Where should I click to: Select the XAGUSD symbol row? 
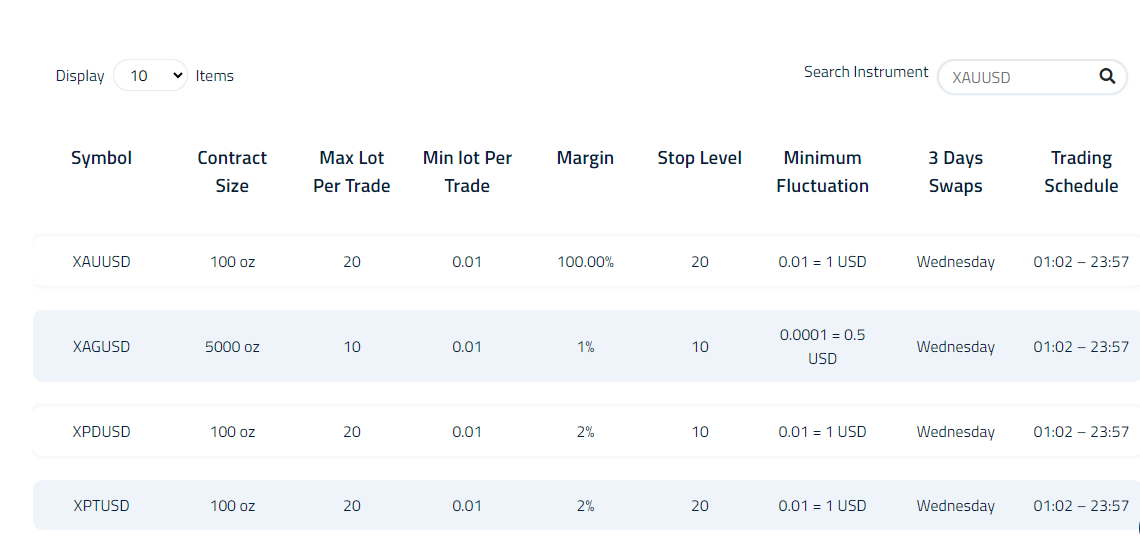click(586, 346)
